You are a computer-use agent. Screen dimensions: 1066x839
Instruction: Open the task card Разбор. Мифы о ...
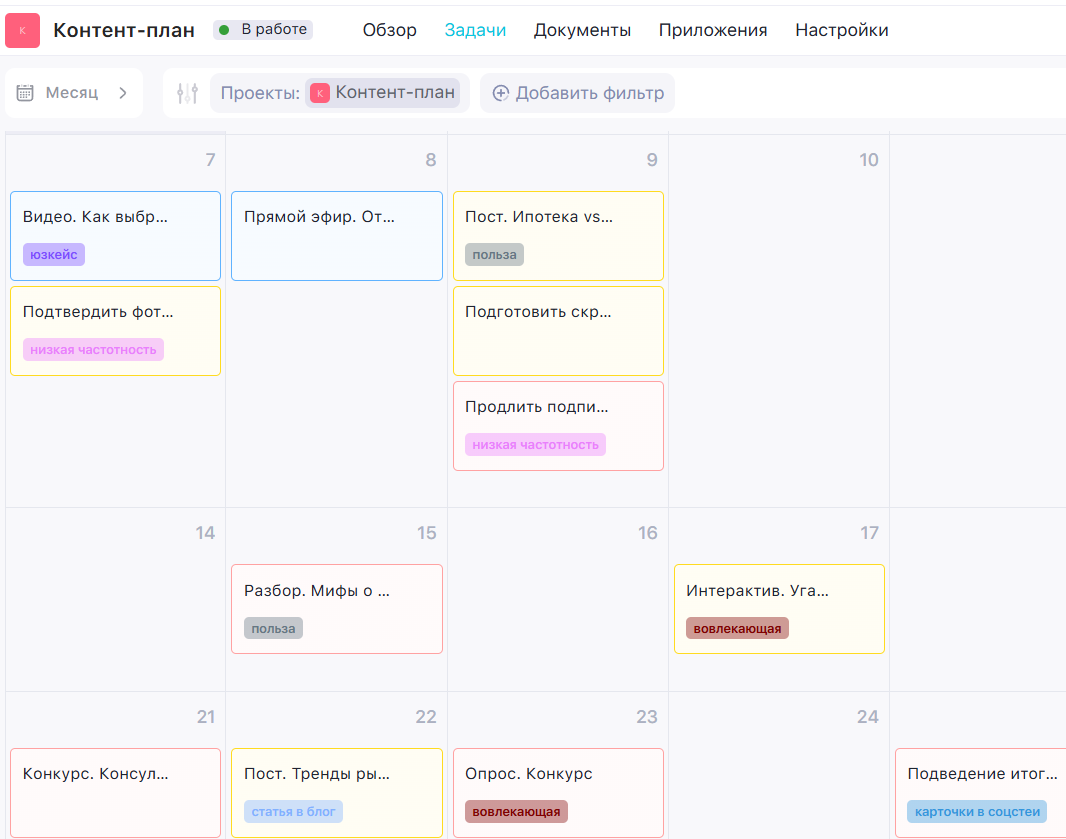pyautogui.click(x=337, y=609)
